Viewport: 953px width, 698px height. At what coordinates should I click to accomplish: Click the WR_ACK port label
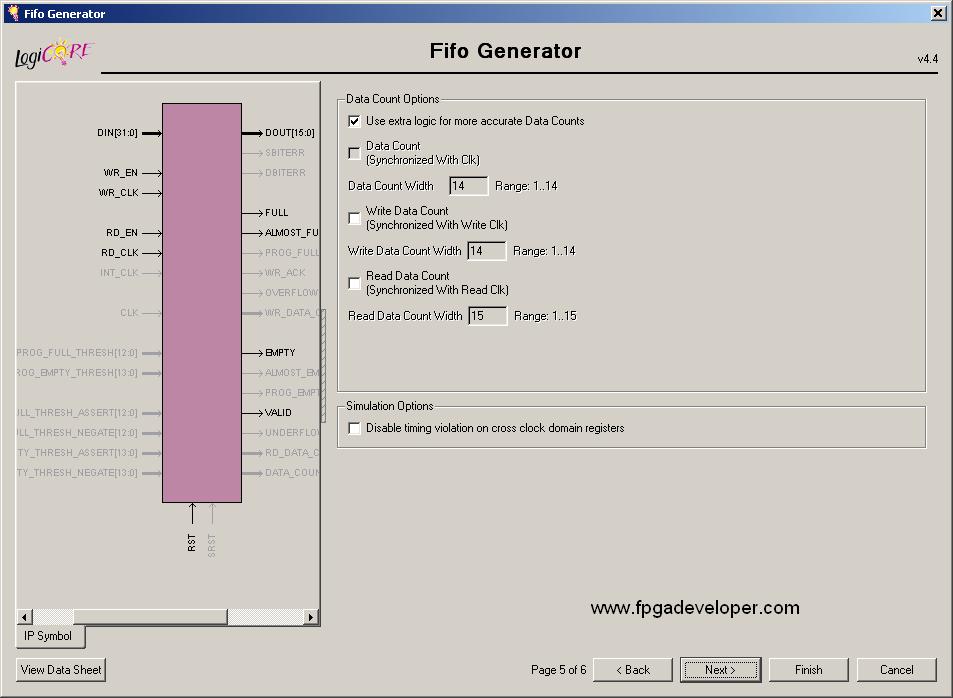click(285, 273)
